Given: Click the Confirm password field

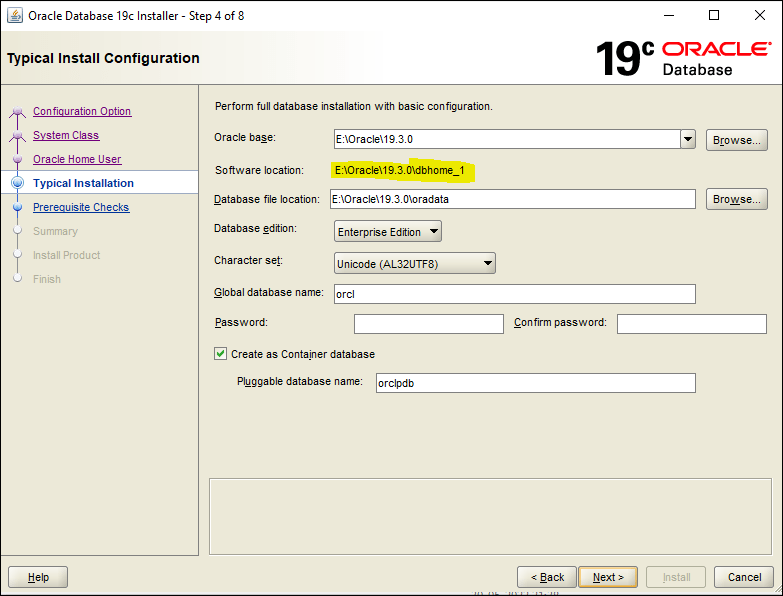Looking at the screenshot, I should (692, 323).
